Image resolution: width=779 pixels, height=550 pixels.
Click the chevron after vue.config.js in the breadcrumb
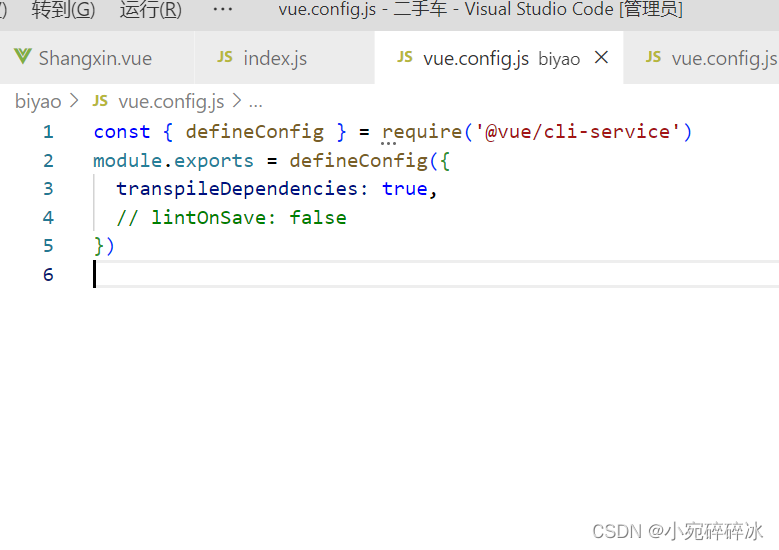tap(237, 101)
